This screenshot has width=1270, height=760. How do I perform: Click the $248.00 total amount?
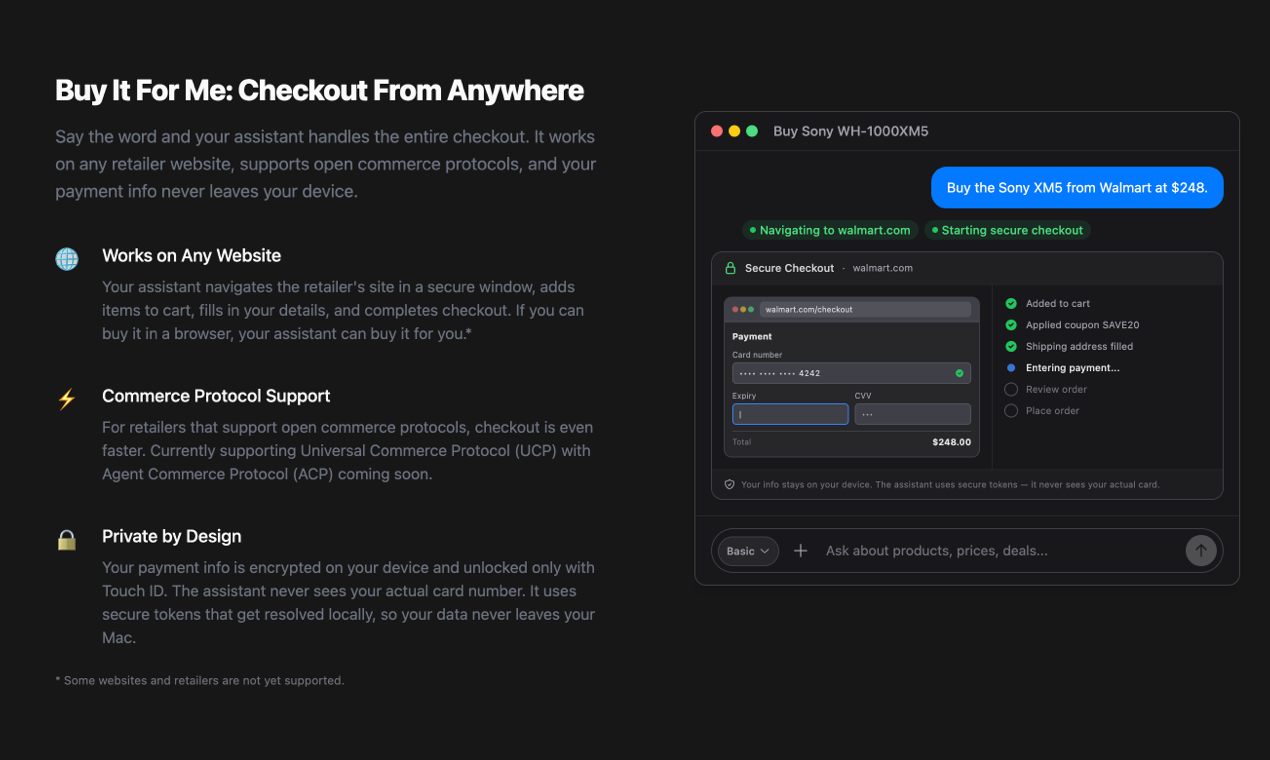(951, 442)
